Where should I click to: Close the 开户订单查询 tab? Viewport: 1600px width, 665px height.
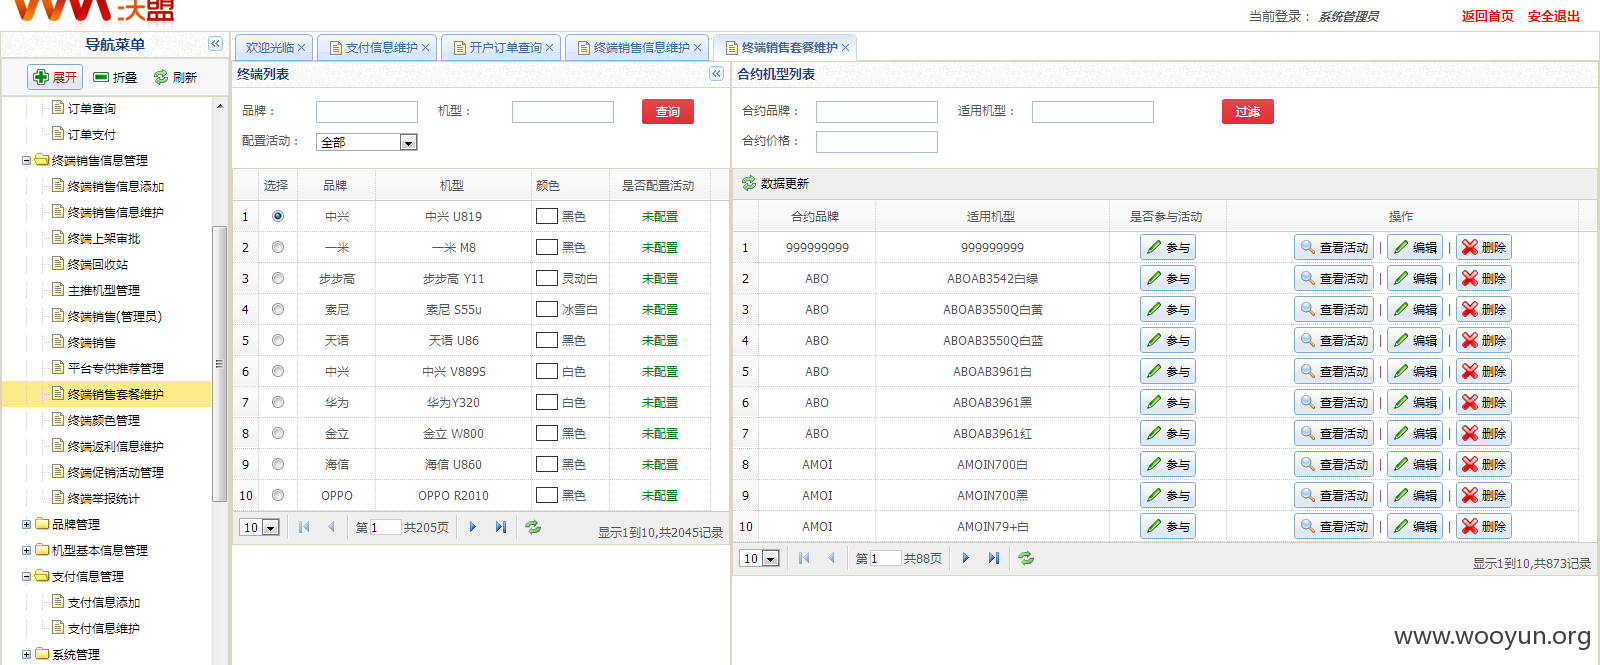pyautogui.click(x=549, y=48)
